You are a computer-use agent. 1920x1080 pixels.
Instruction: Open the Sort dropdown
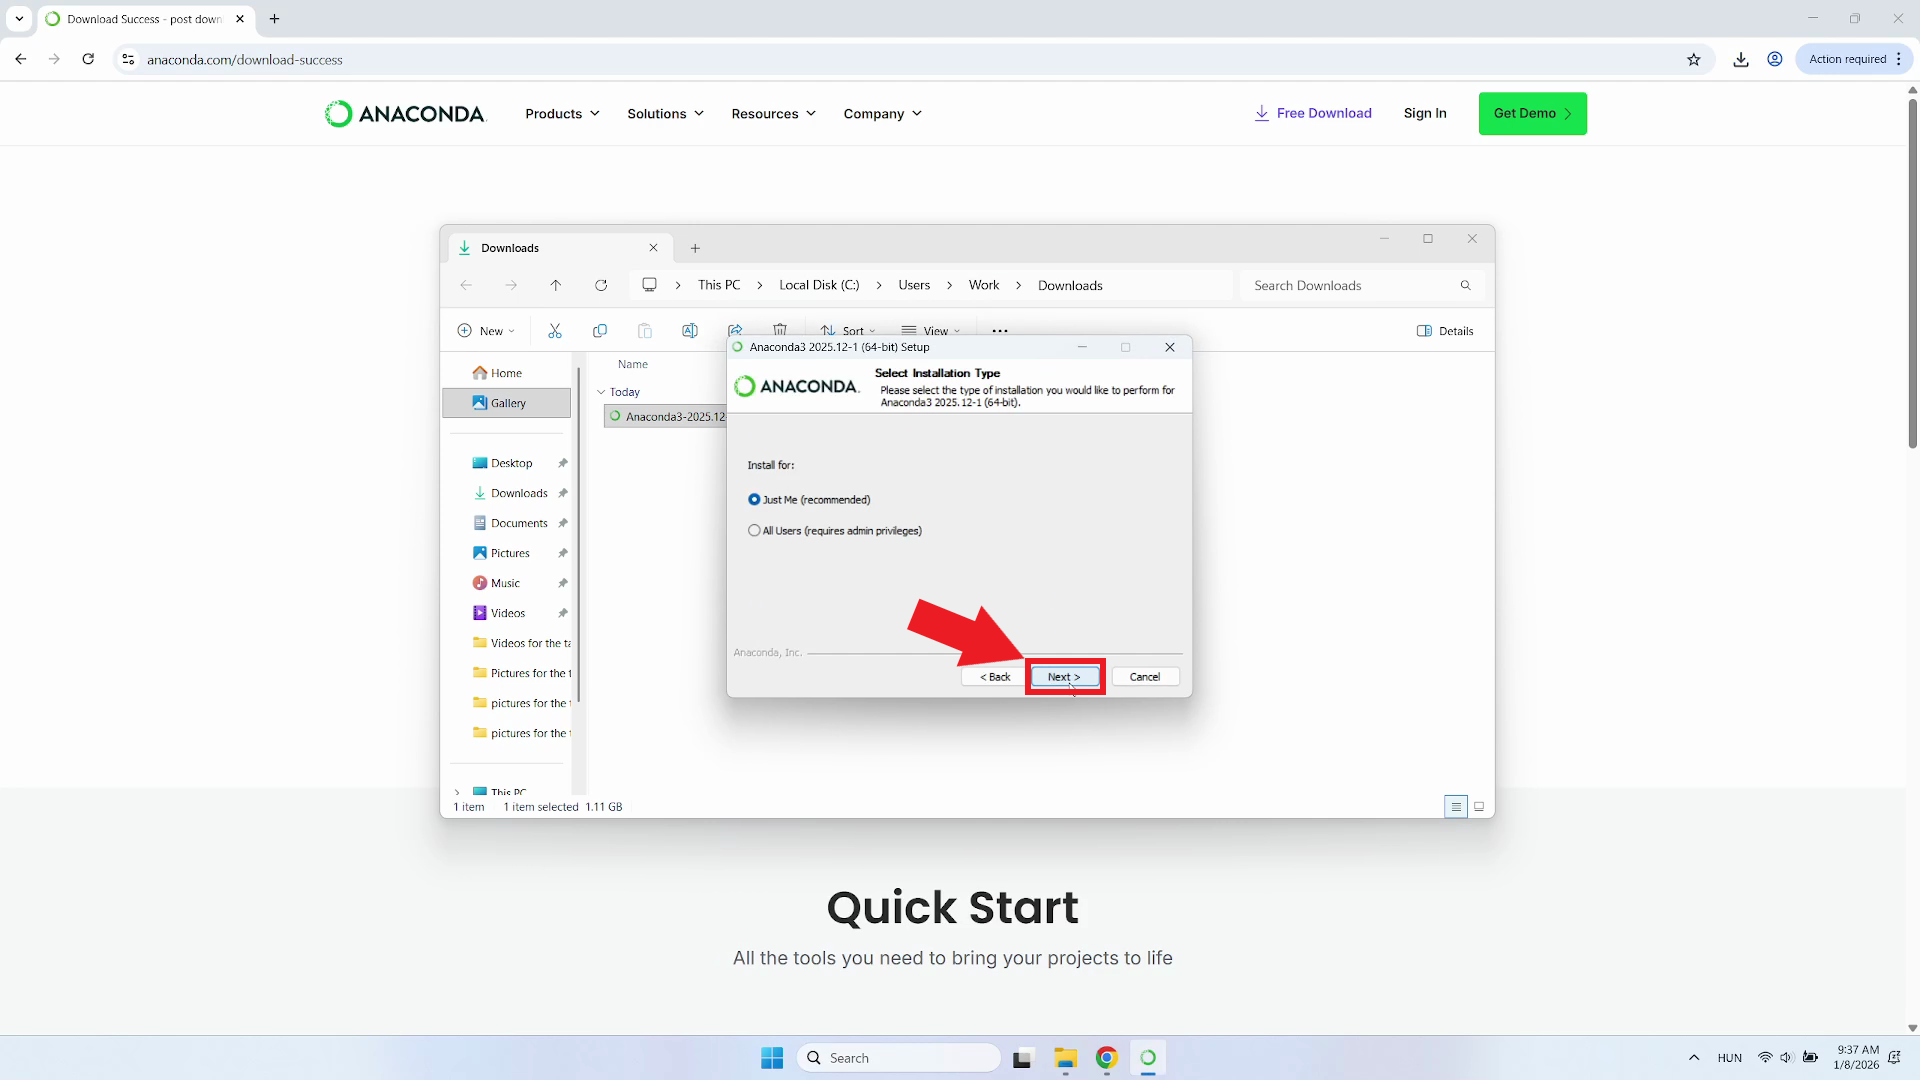pyautogui.click(x=847, y=330)
